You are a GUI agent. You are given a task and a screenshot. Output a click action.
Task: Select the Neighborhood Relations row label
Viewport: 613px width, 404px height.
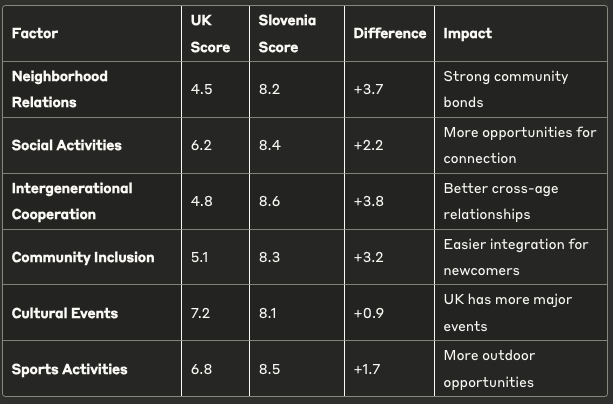point(59,89)
